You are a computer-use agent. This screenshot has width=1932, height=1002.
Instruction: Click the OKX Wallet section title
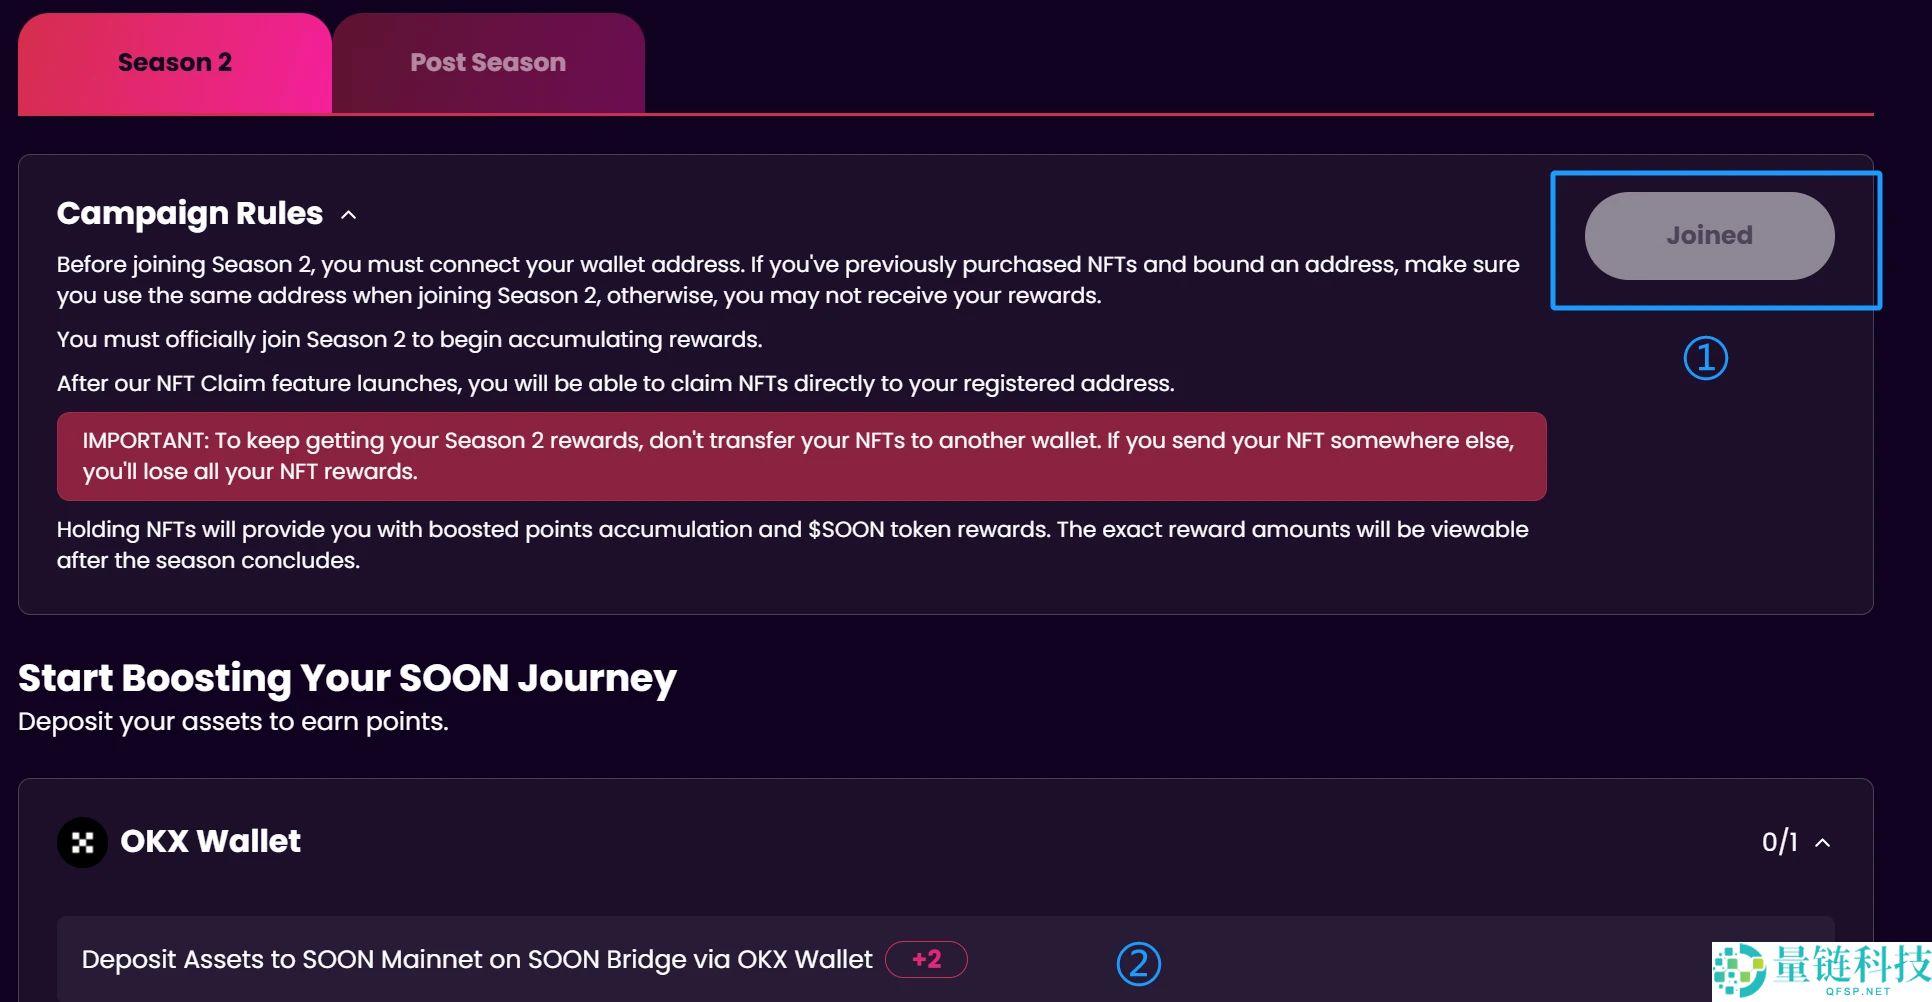click(x=210, y=841)
